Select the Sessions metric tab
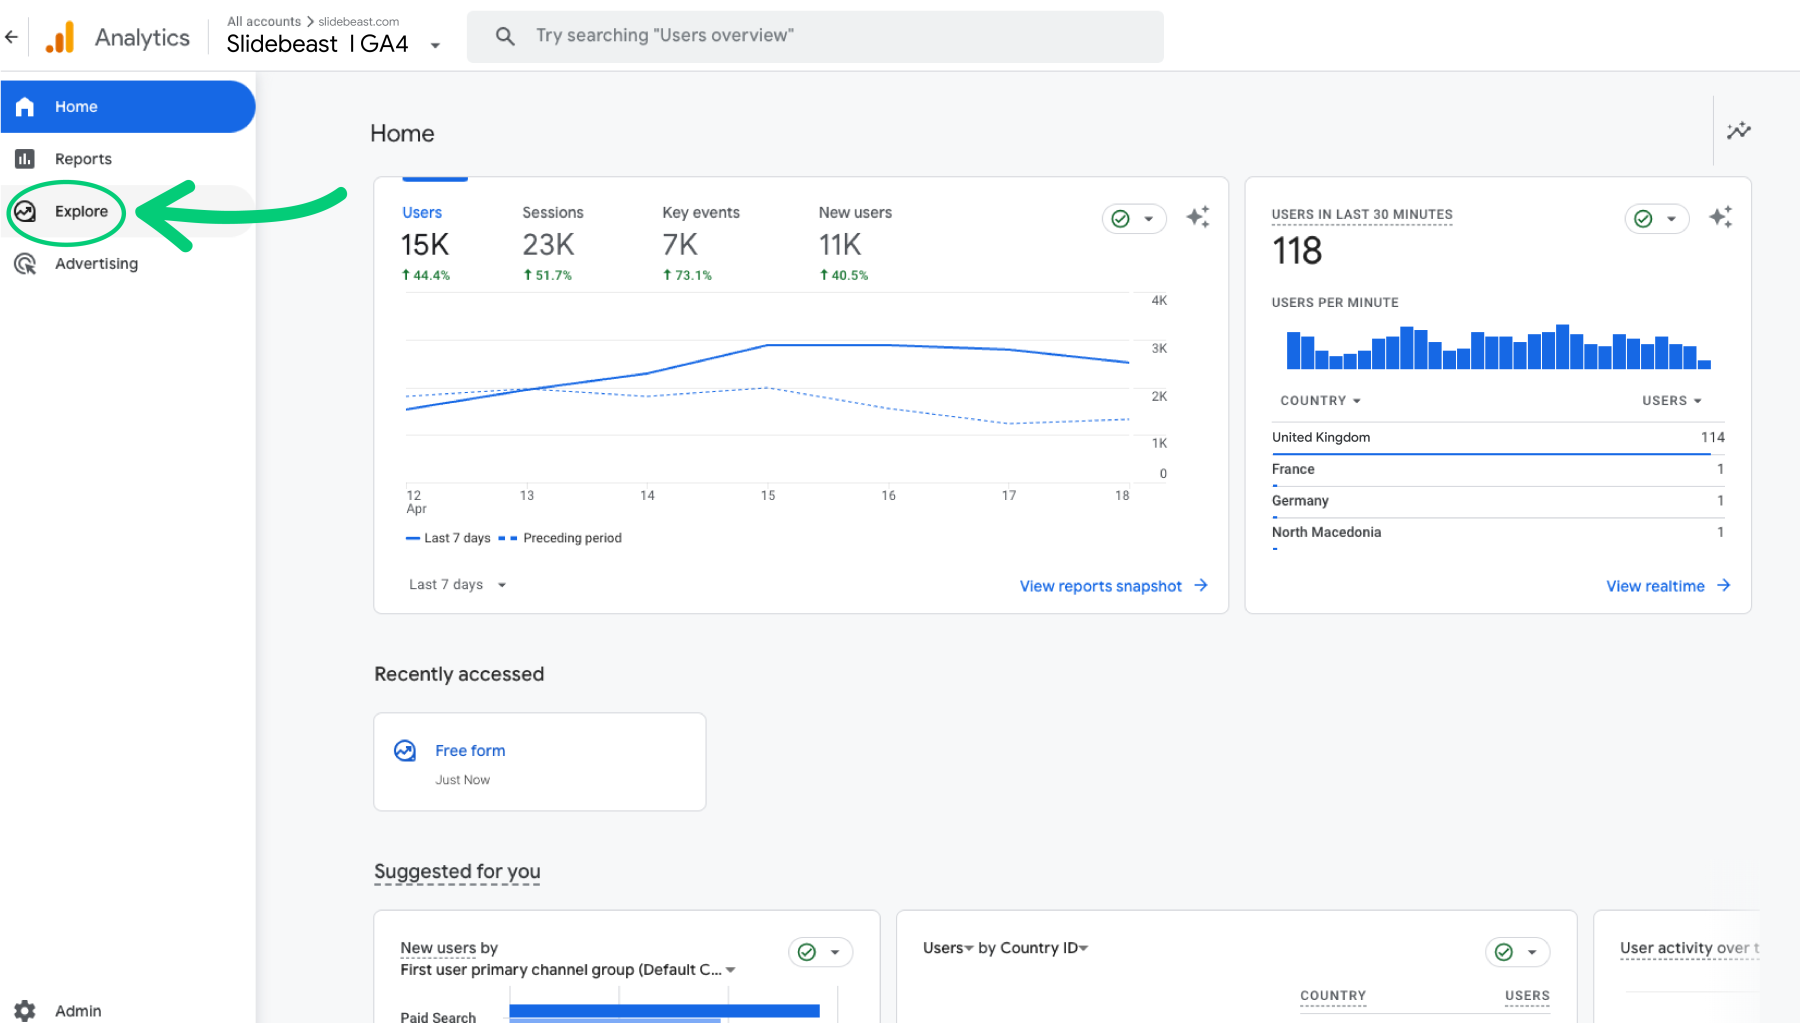 (x=553, y=243)
